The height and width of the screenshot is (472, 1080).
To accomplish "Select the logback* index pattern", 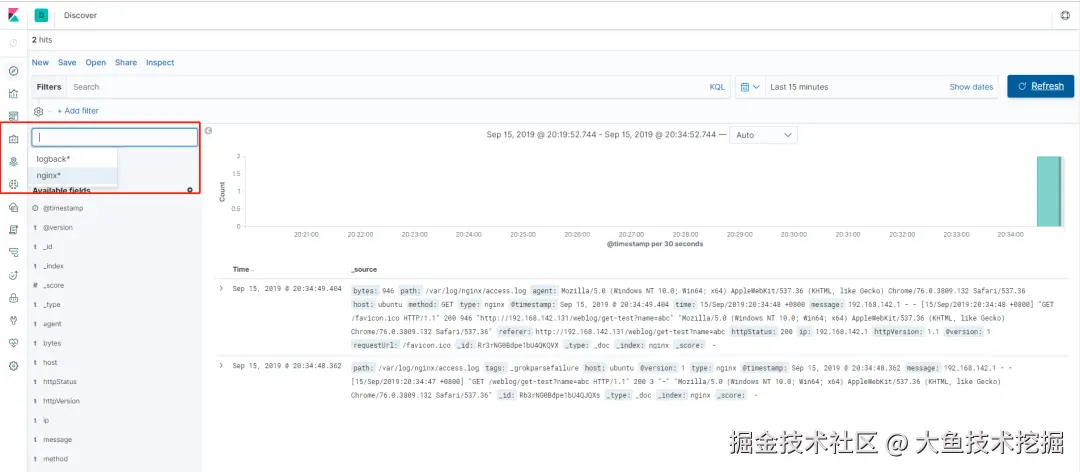I will tap(72, 158).
